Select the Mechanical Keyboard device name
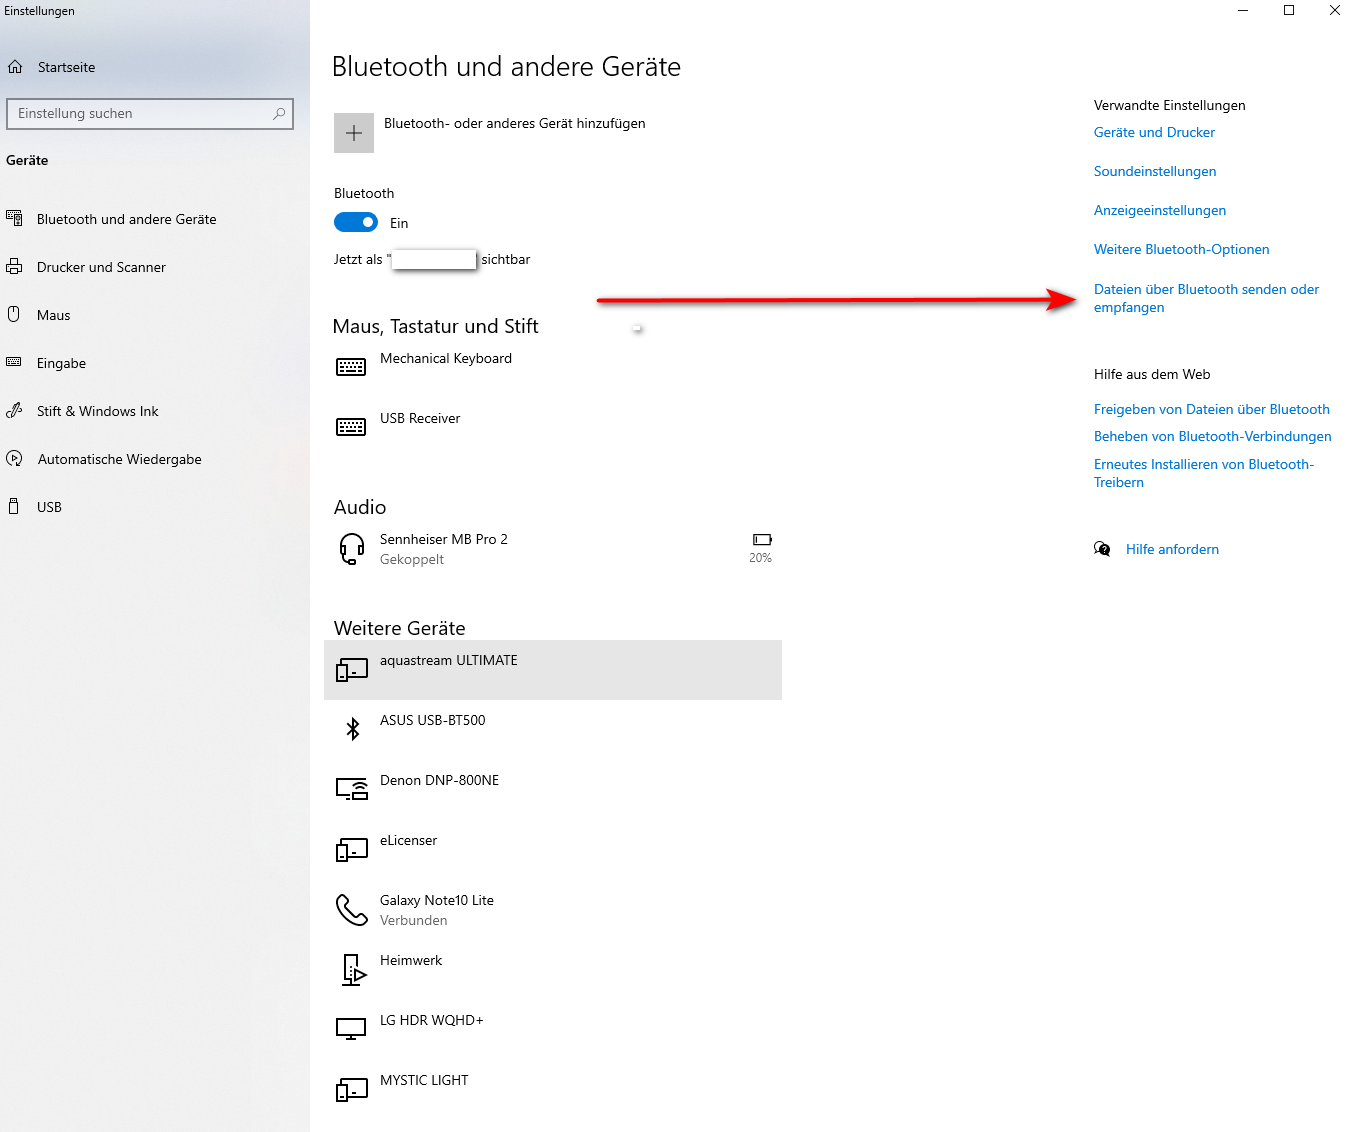The image size is (1353, 1132). pyautogui.click(x=445, y=358)
